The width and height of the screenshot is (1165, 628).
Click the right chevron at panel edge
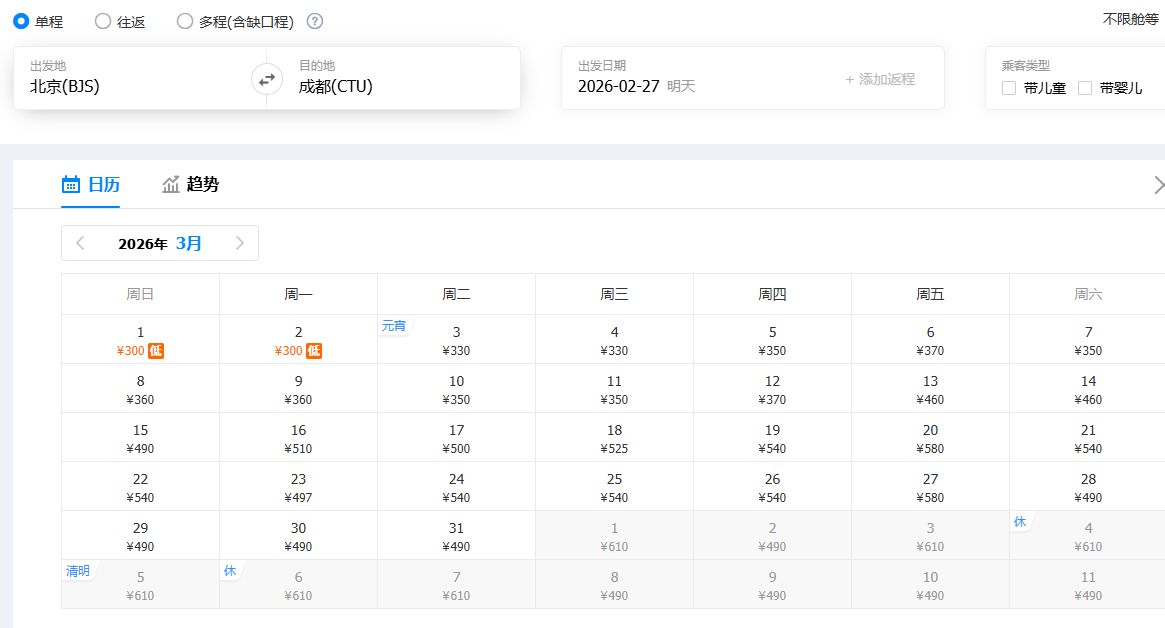click(x=1158, y=185)
